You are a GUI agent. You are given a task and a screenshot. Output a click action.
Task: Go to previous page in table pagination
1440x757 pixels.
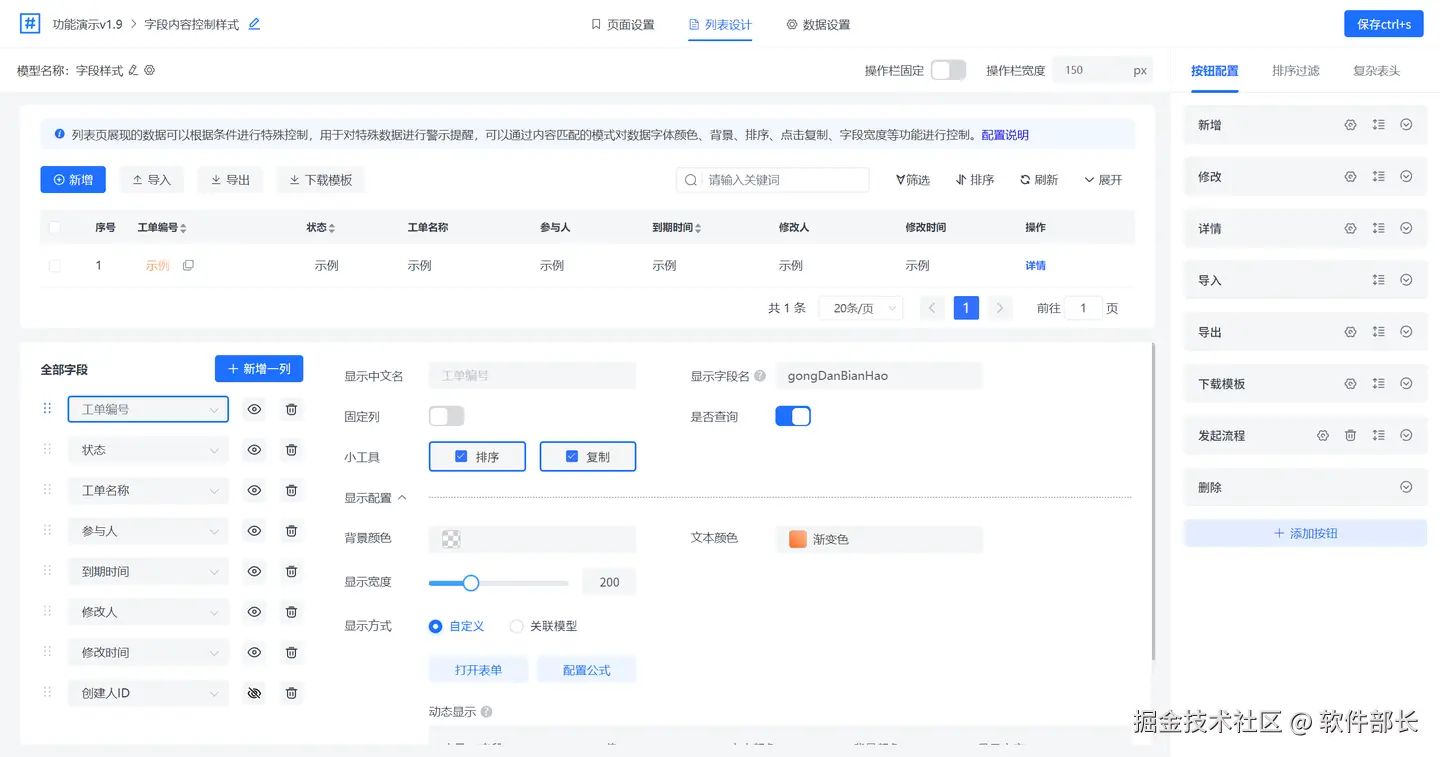[x=932, y=308]
